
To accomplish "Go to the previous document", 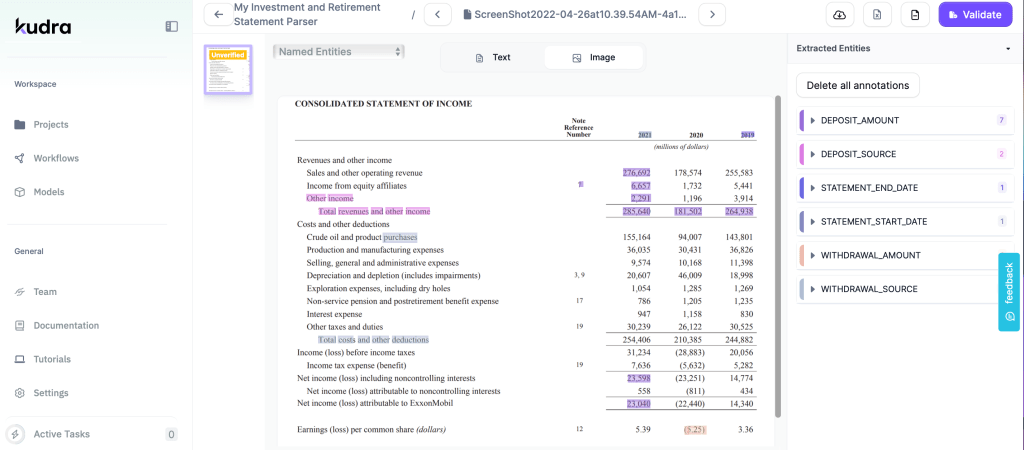I will (x=438, y=14).
